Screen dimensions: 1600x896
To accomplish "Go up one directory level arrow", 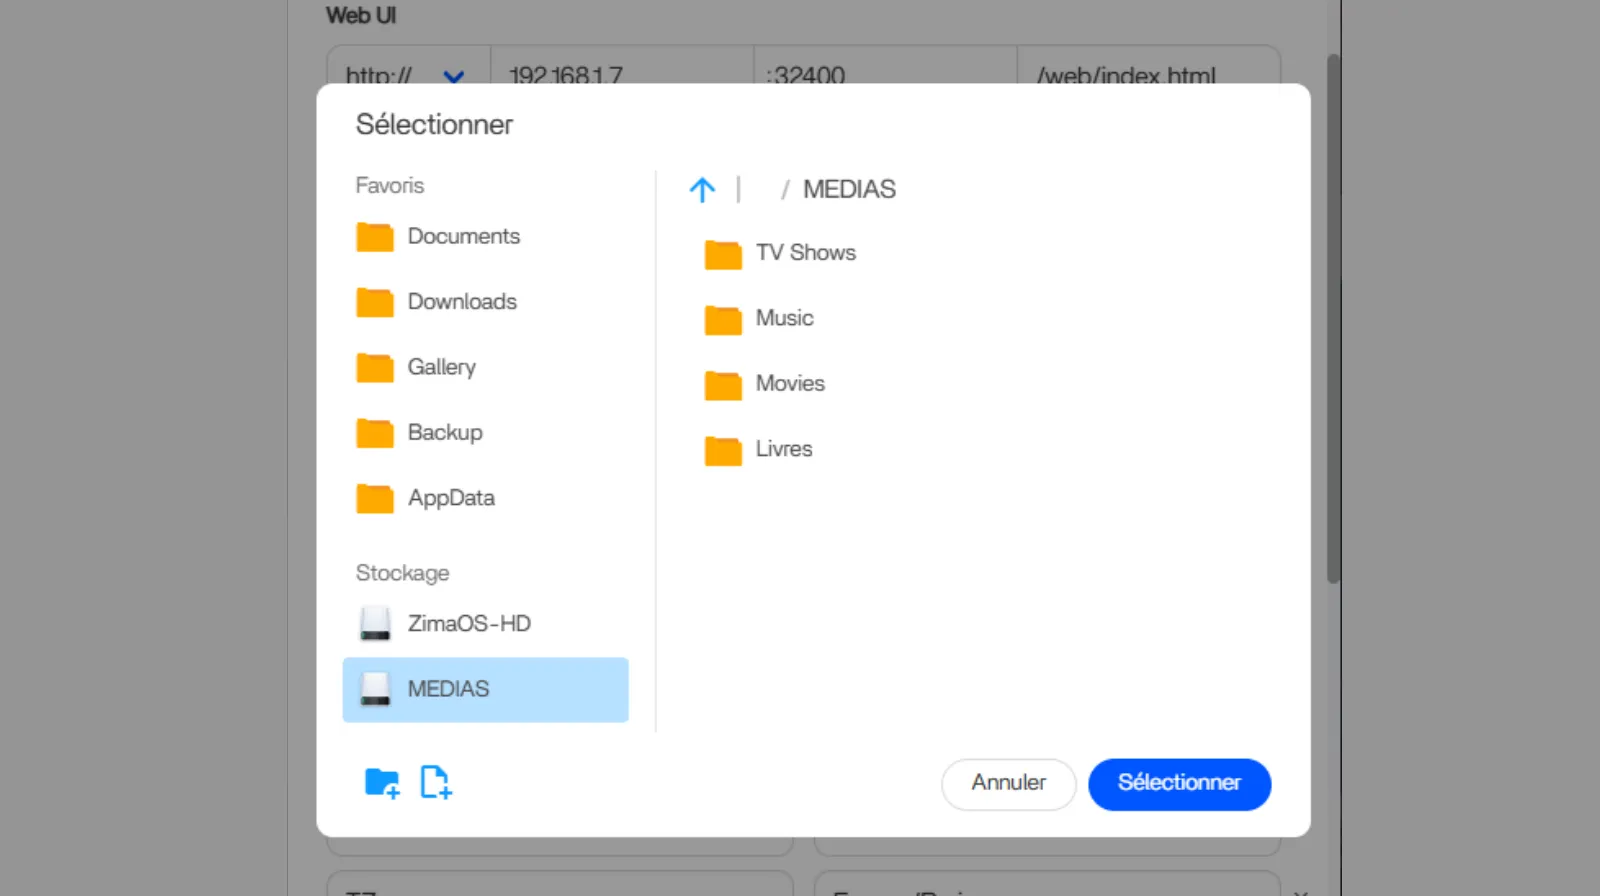I will click(702, 190).
